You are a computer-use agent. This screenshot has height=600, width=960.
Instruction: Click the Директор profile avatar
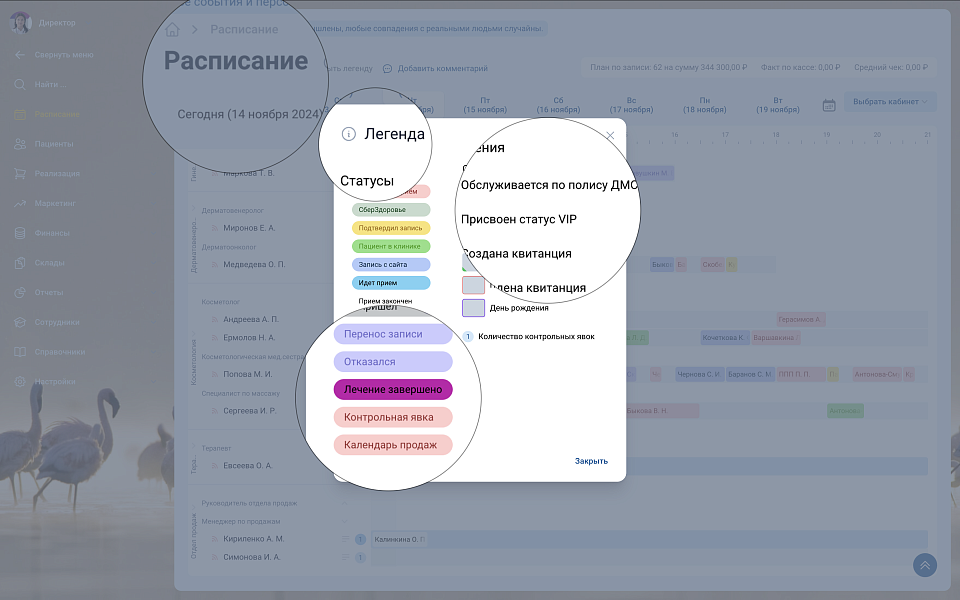coord(21,22)
